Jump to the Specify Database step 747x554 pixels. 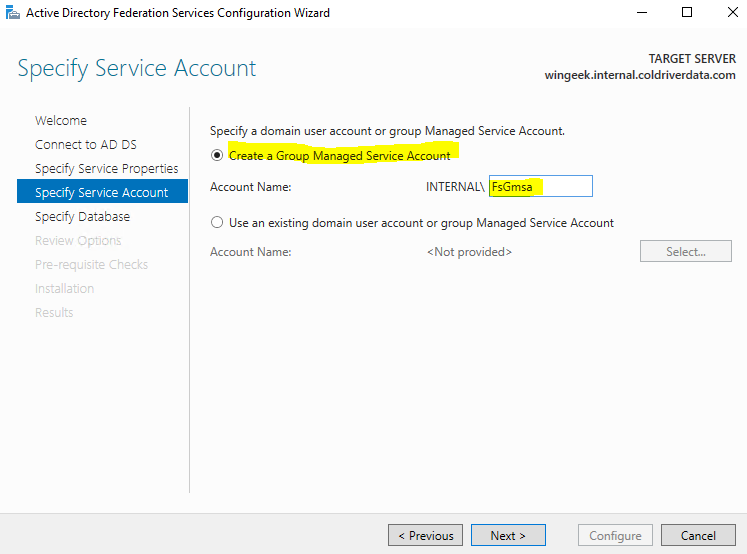click(82, 216)
